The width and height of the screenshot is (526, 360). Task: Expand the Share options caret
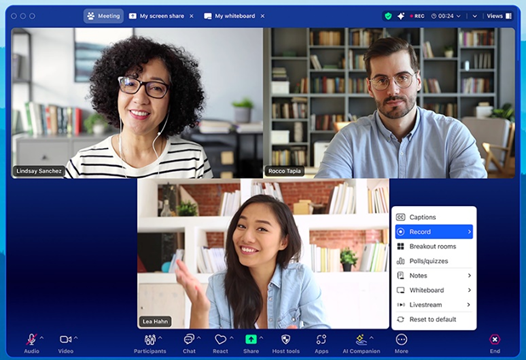(261, 338)
